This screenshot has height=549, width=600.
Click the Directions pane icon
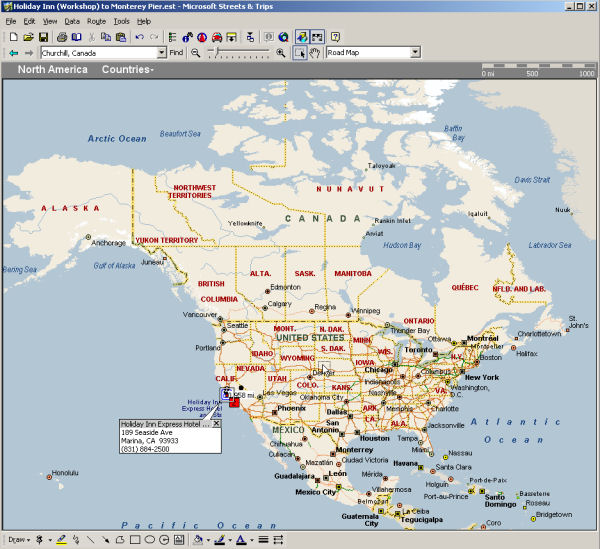(x=232, y=37)
